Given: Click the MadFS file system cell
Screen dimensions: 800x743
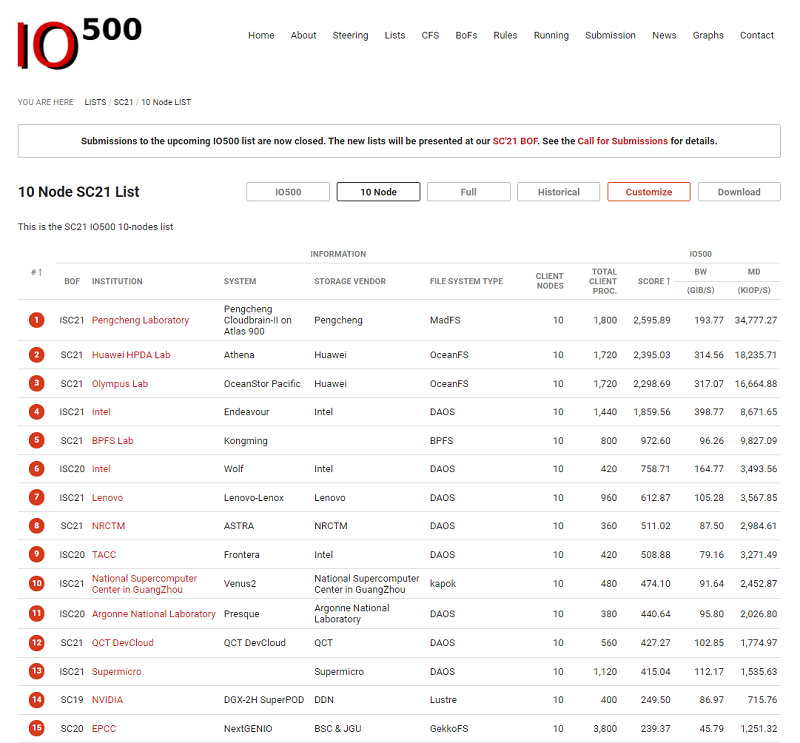Looking at the screenshot, I should (x=445, y=320).
